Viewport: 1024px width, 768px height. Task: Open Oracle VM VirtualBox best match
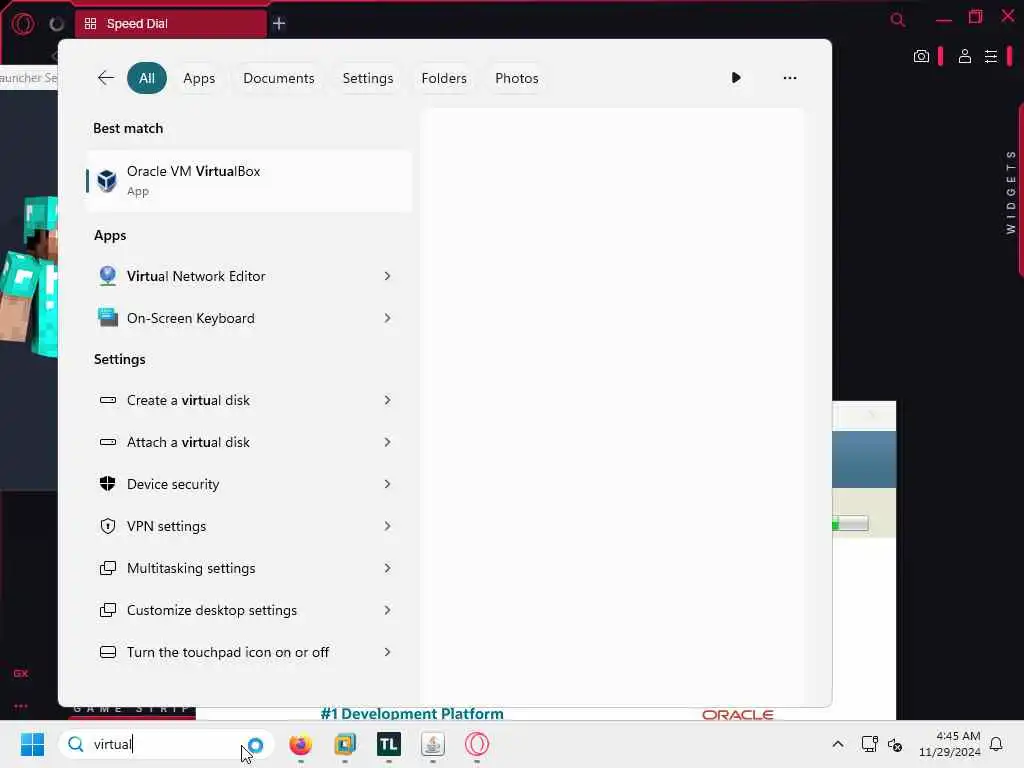(249, 181)
